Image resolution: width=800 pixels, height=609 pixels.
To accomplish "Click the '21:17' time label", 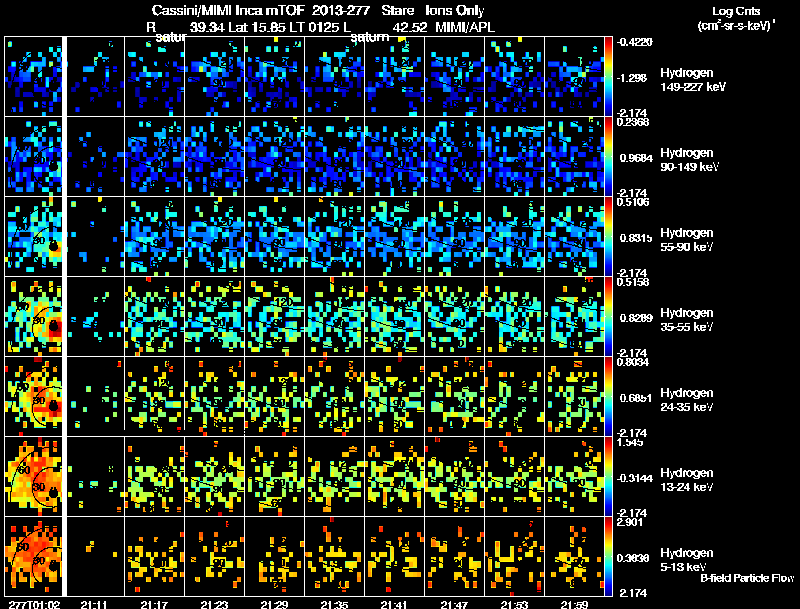I will coord(154,605).
